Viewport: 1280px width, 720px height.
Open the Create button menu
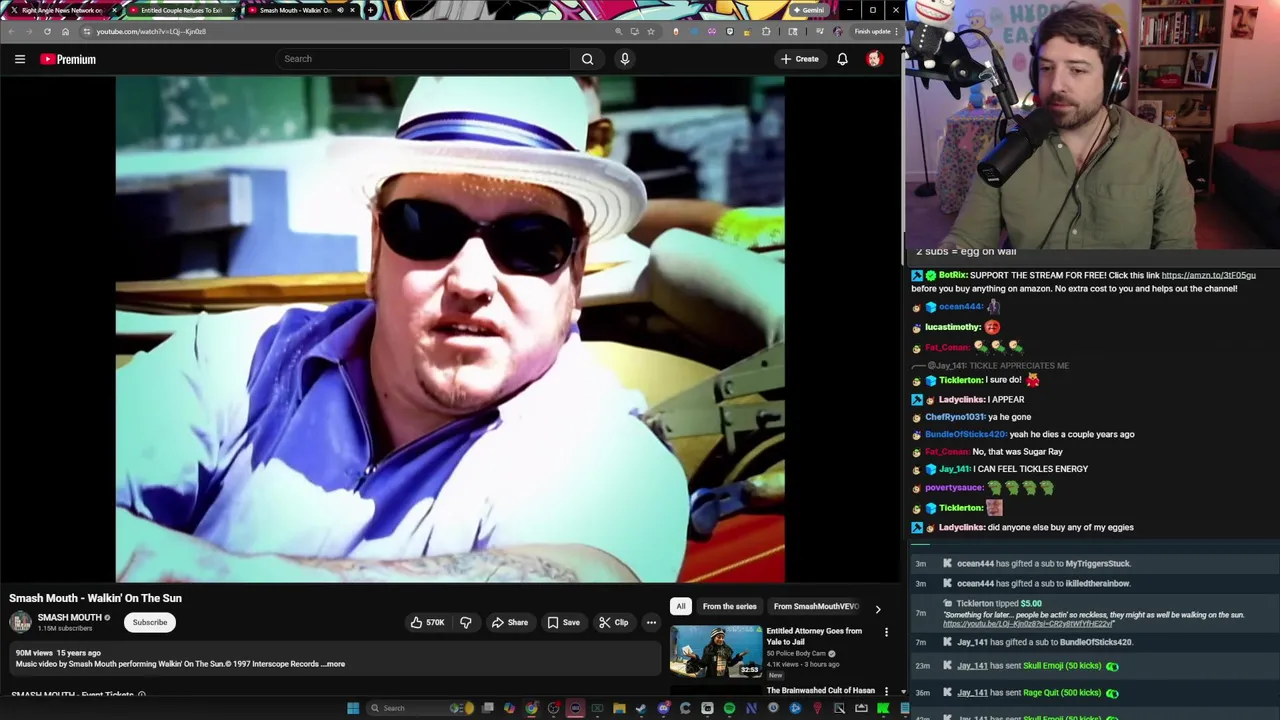[x=800, y=59]
